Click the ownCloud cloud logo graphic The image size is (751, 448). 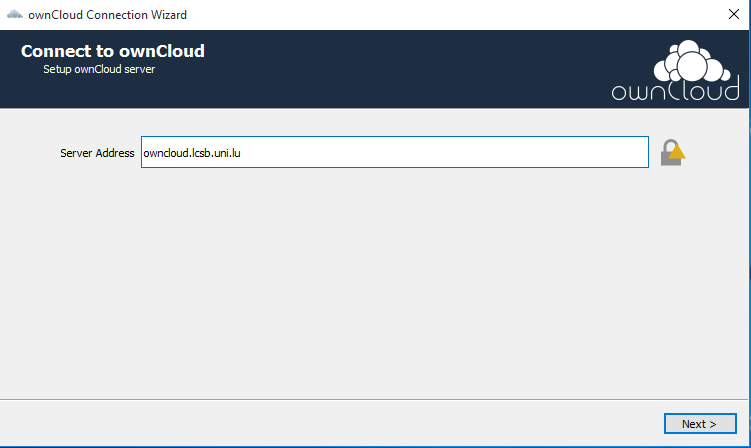coord(688,62)
